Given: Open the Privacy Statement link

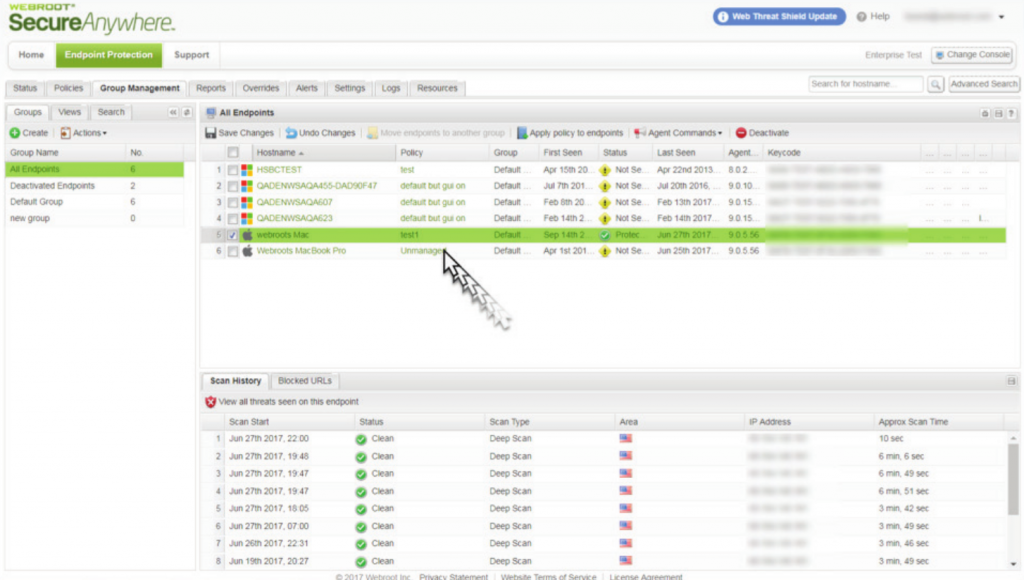Looking at the screenshot, I should 453,577.
